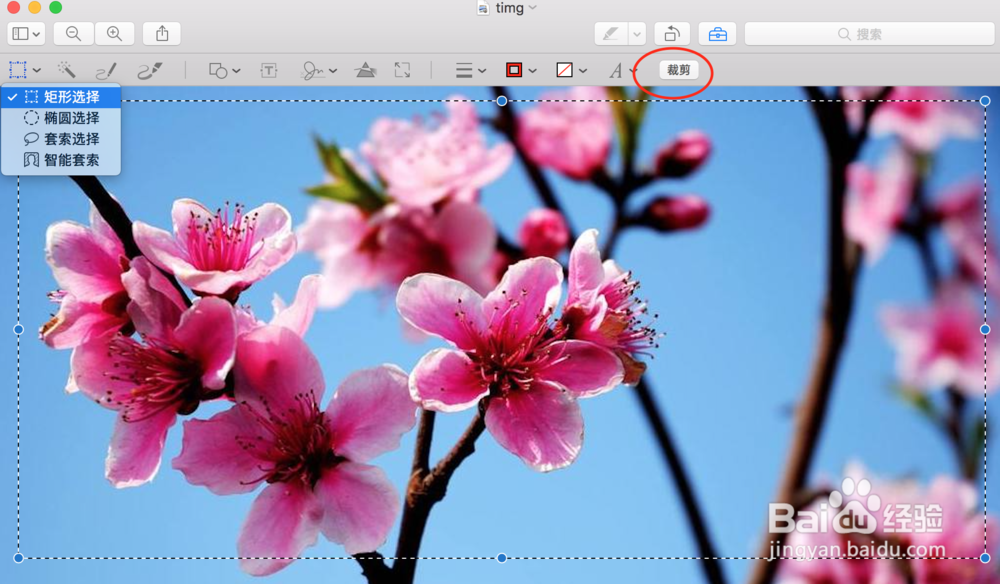Open the Share button
Screen dimensions: 1000x584
162,34
